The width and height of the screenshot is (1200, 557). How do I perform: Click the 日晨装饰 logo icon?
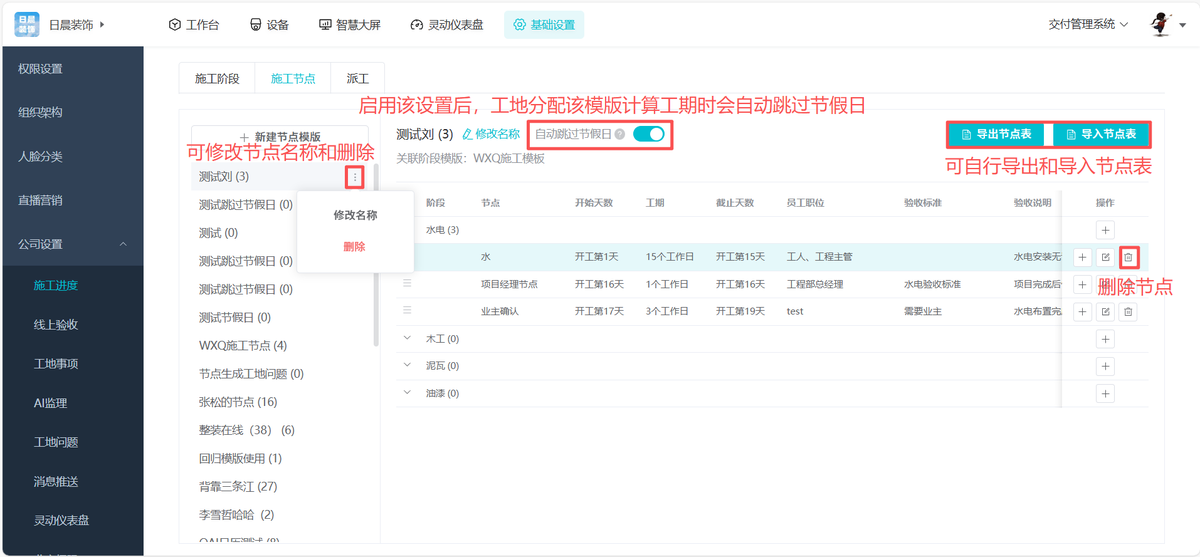point(27,24)
